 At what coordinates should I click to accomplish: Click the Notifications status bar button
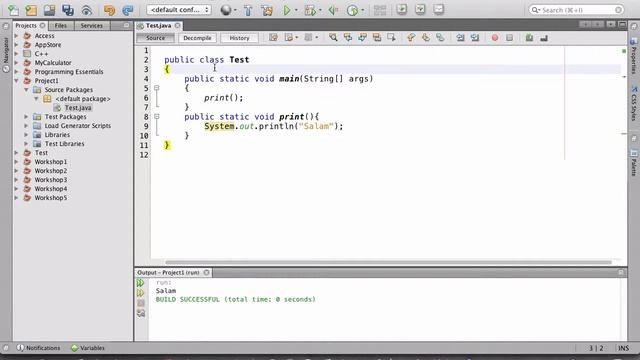click(38, 348)
